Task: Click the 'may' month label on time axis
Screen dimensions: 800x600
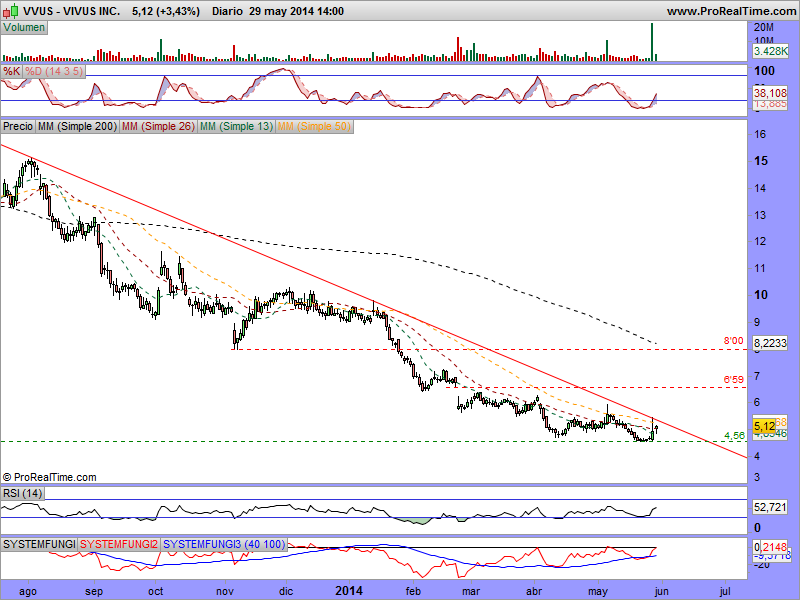Action: 598,592
